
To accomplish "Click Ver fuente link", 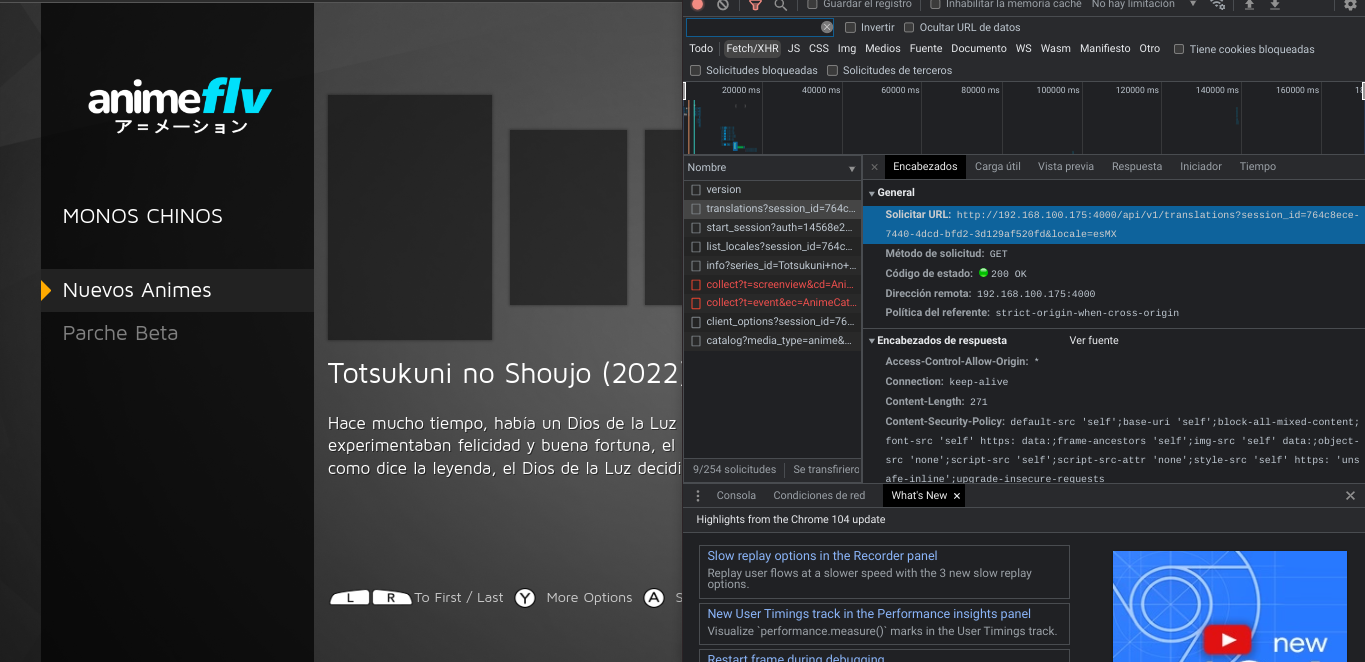I will point(1094,341).
